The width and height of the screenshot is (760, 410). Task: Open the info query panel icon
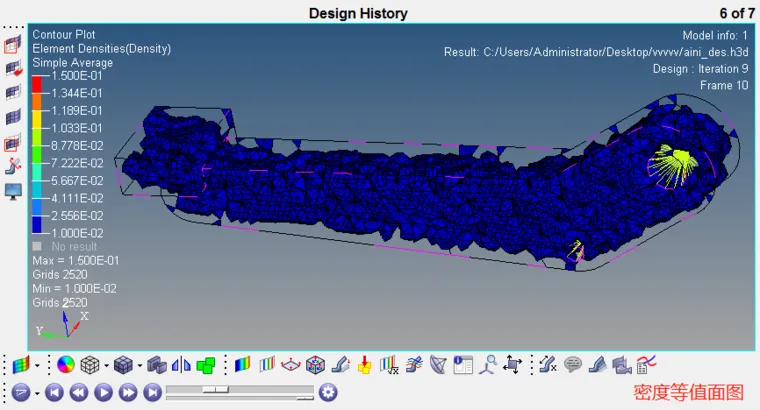coord(463,364)
